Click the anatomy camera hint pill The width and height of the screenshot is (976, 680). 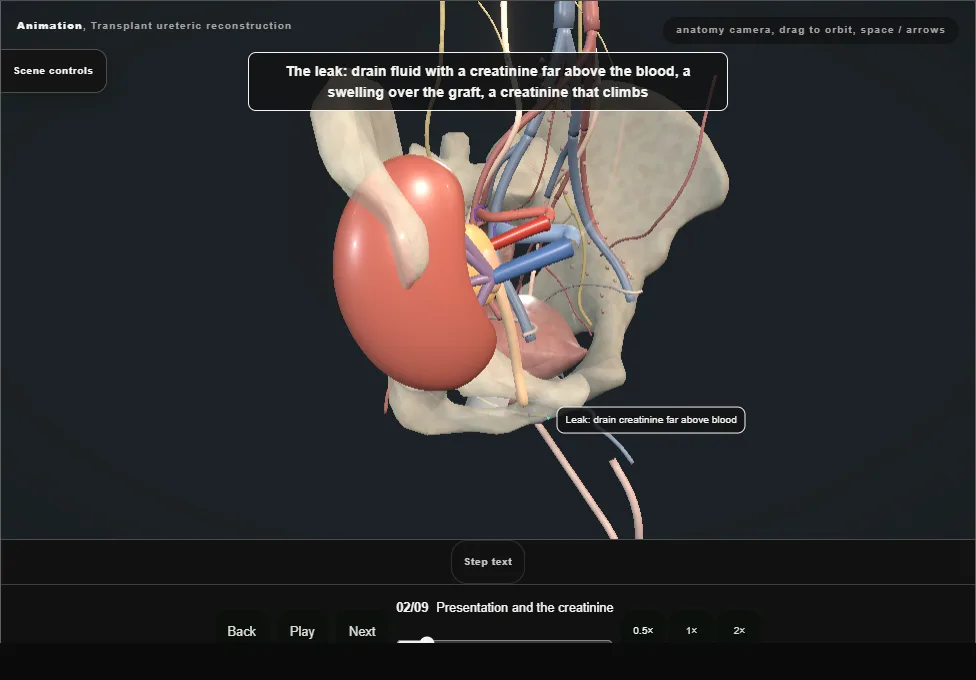click(810, 30)
